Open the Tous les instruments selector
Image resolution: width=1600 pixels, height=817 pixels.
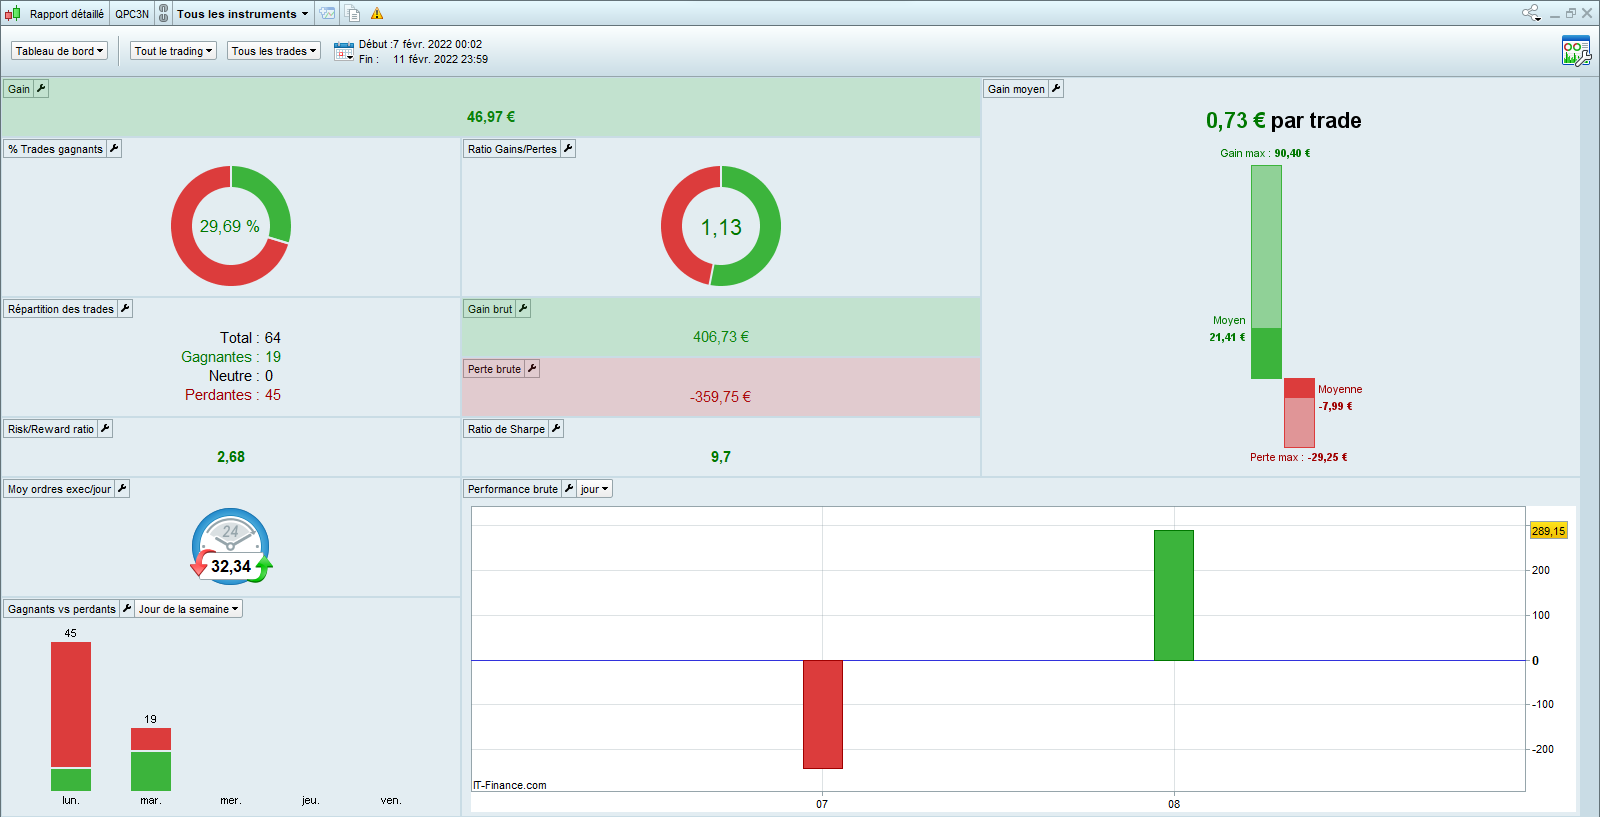[x=243, y=14]
